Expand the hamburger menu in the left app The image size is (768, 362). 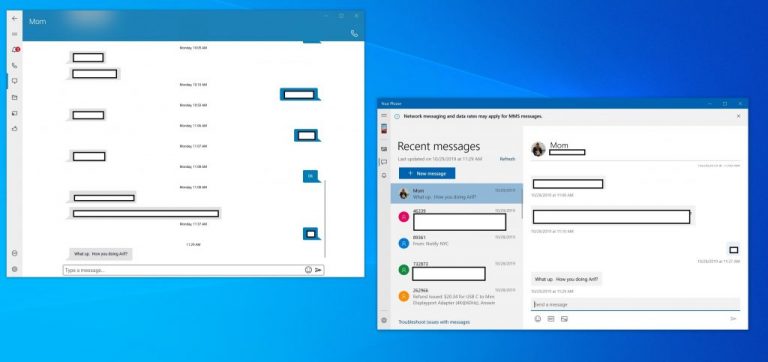click(15, 34)
